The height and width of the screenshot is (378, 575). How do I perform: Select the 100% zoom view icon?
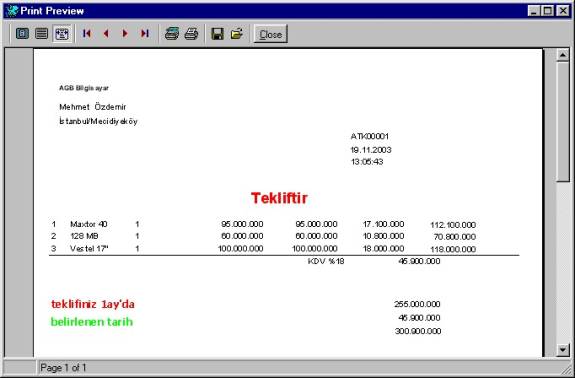[41, 34]
